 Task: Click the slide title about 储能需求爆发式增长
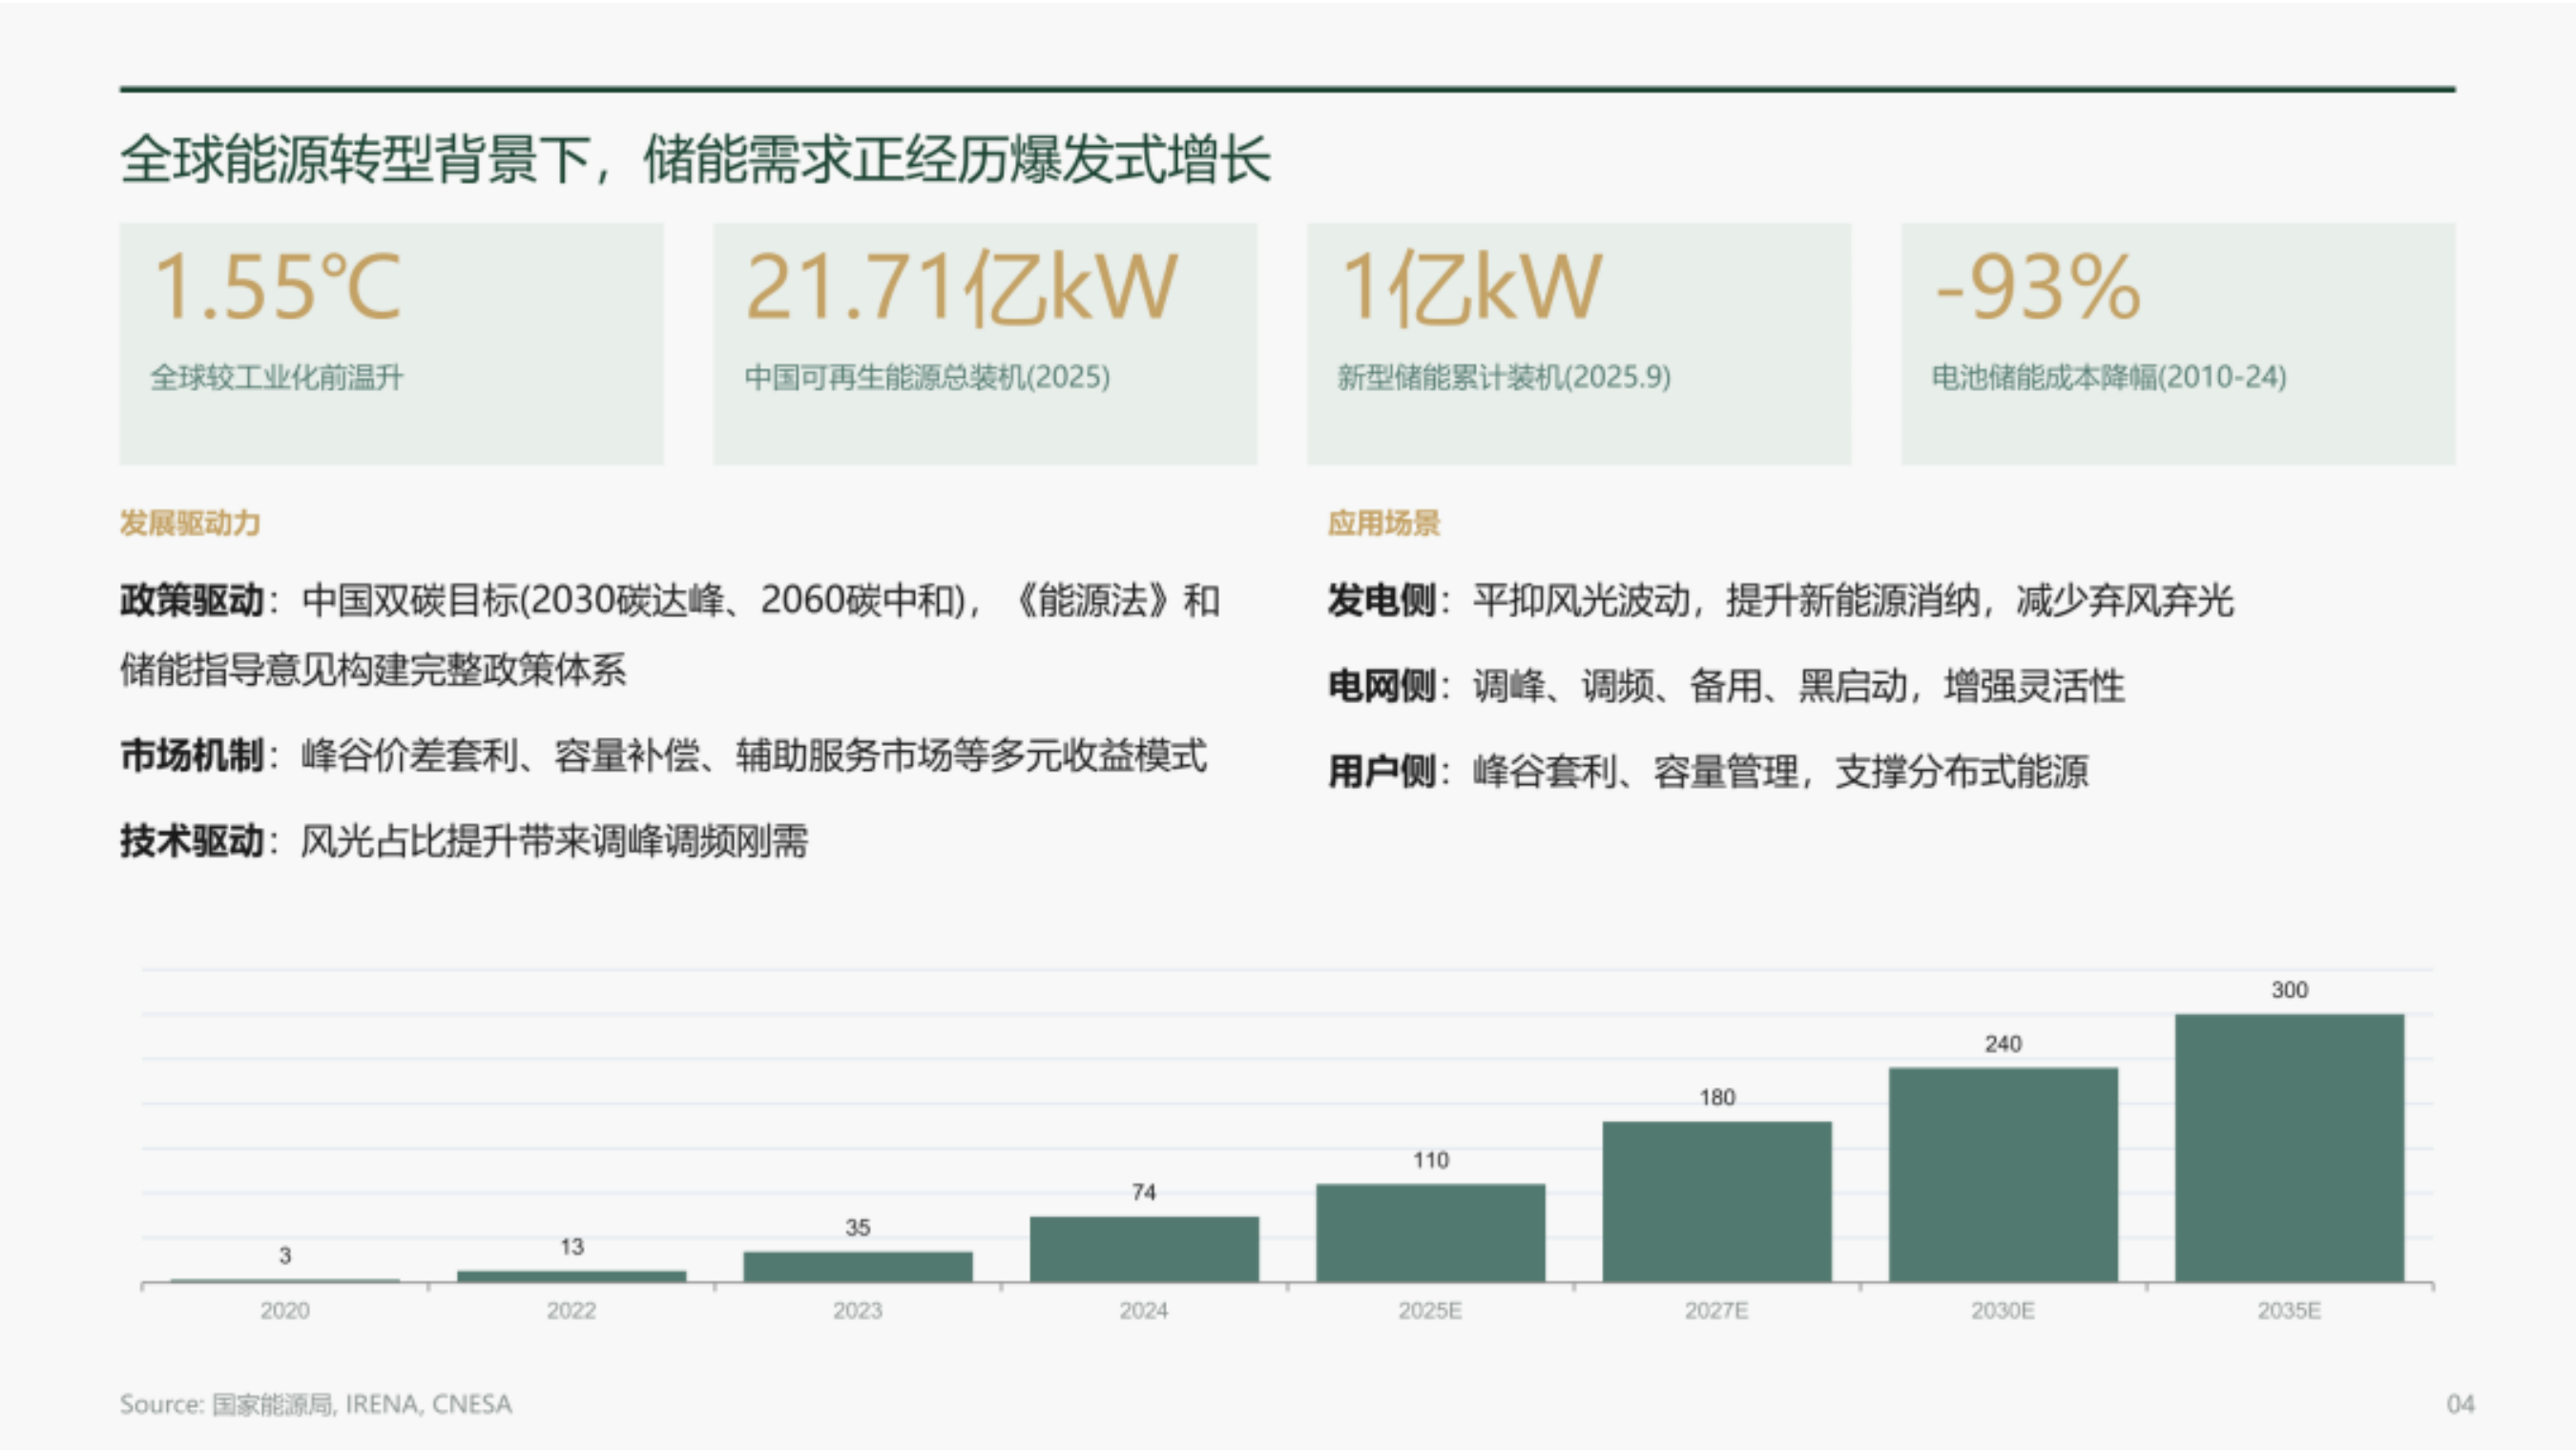coord(695,160)
